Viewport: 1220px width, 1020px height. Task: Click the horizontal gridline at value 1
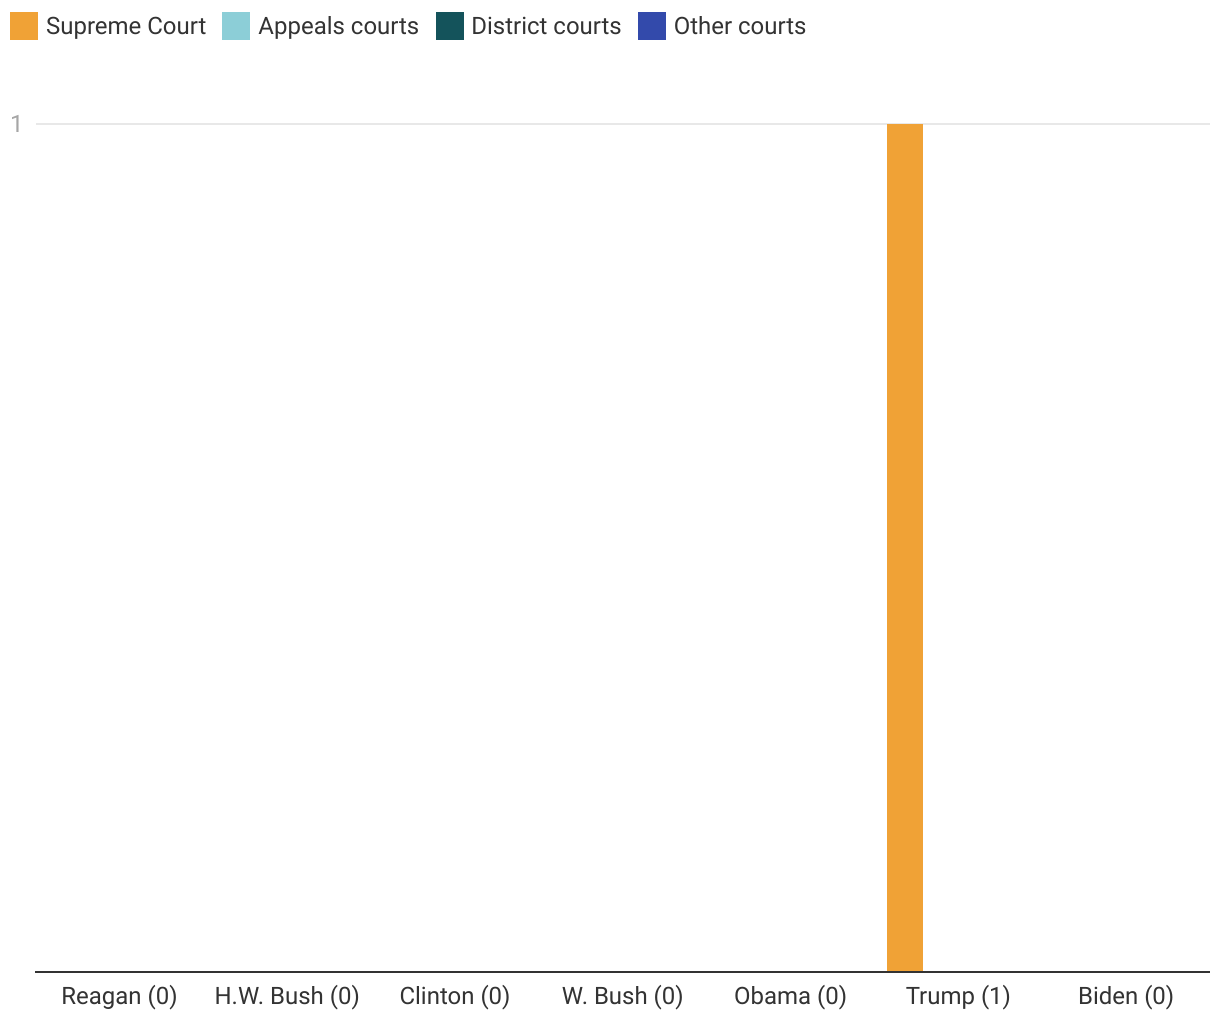(500, 124)
